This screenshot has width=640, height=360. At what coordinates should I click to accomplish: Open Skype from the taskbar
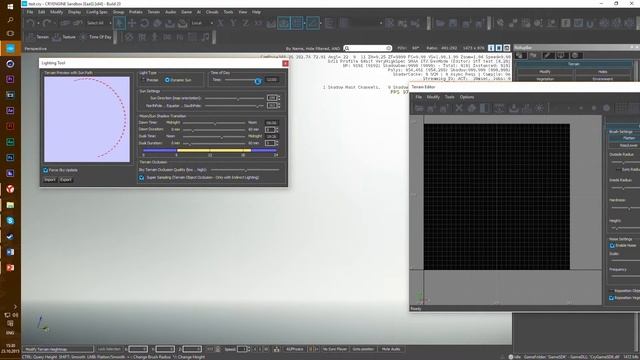10,221
